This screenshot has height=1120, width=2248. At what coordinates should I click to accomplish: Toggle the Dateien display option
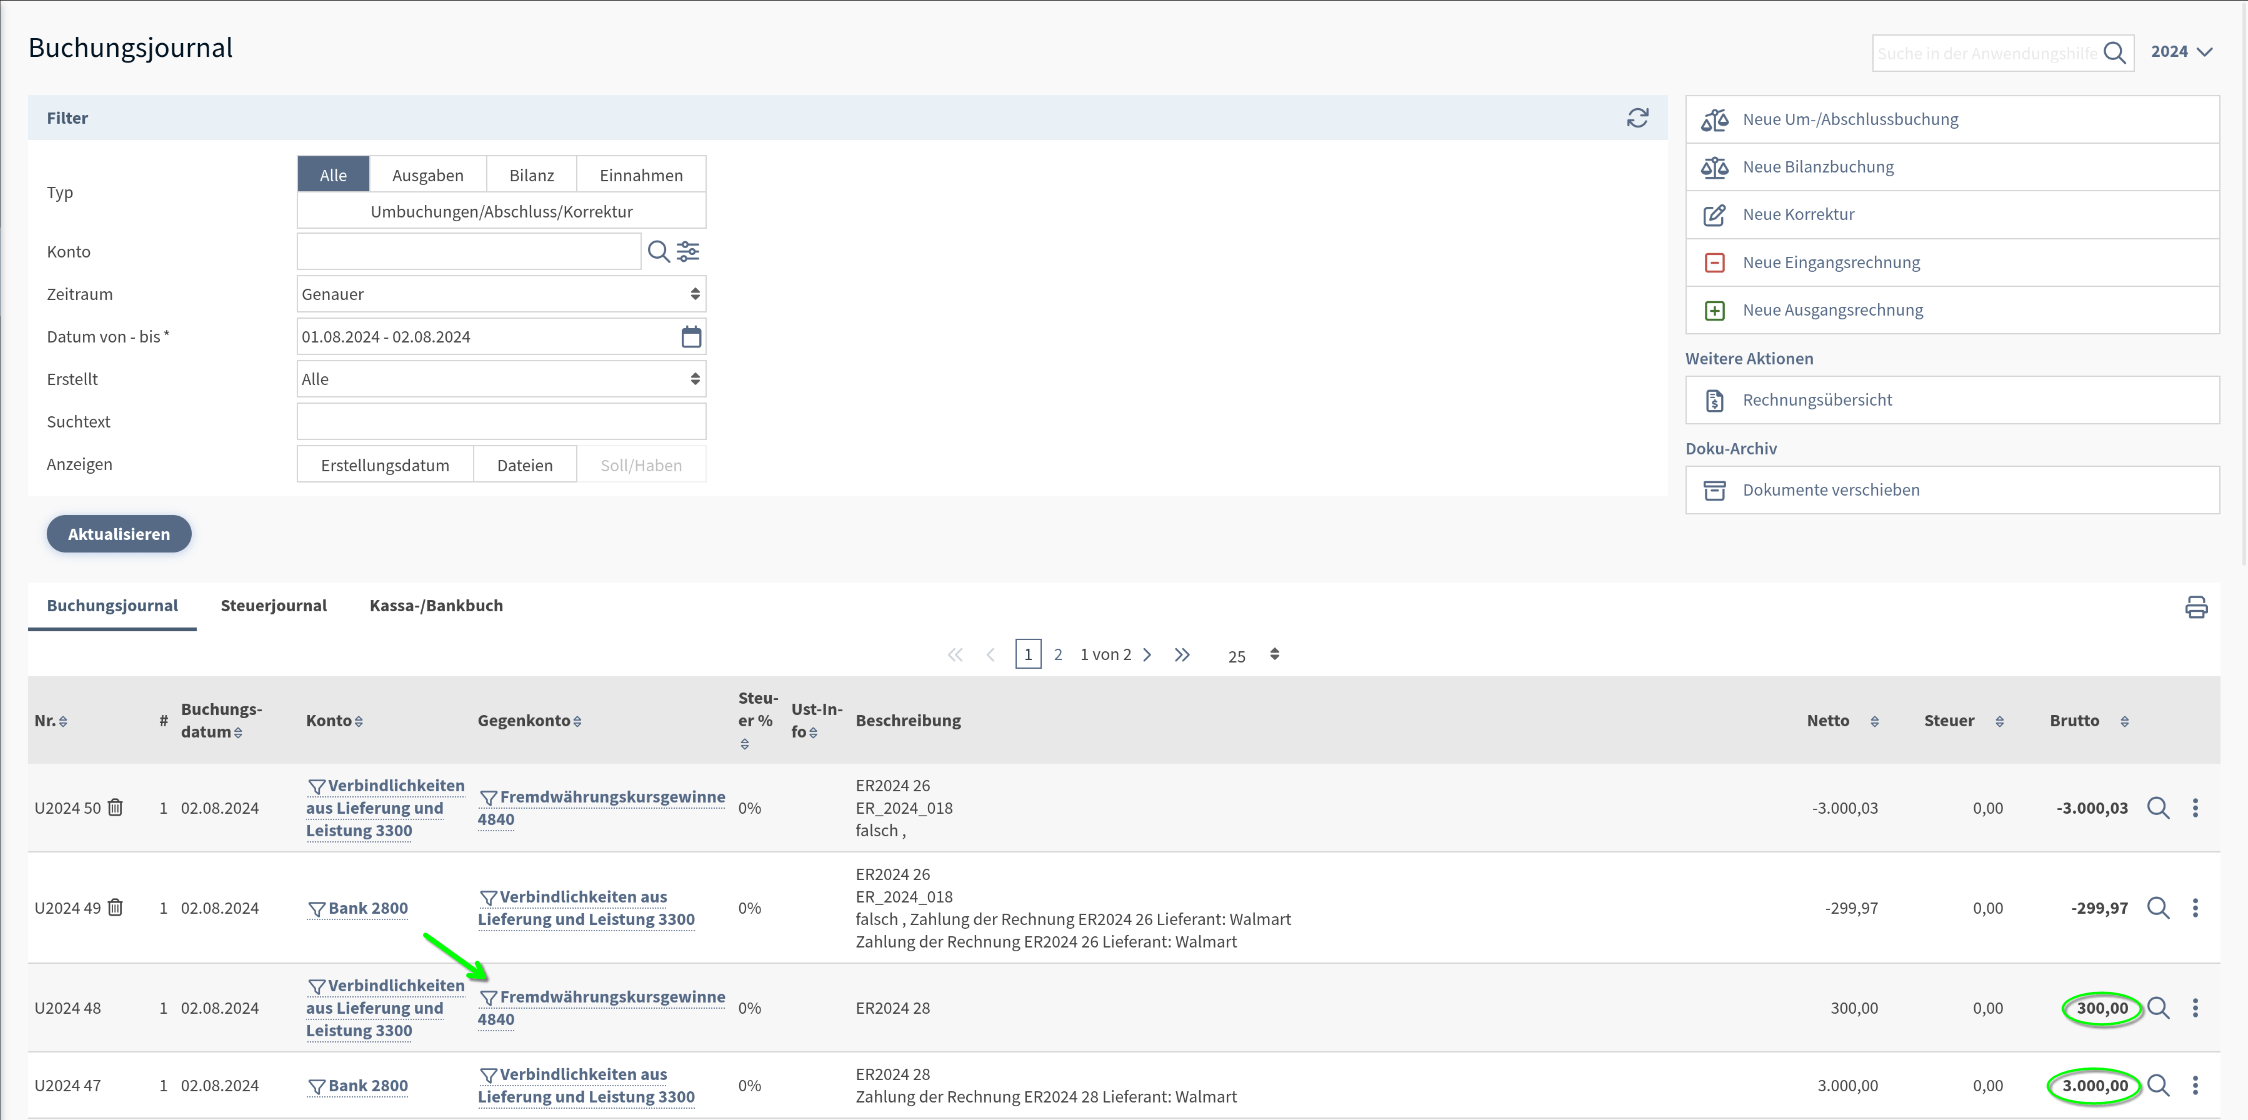click(x=524, y=465)
